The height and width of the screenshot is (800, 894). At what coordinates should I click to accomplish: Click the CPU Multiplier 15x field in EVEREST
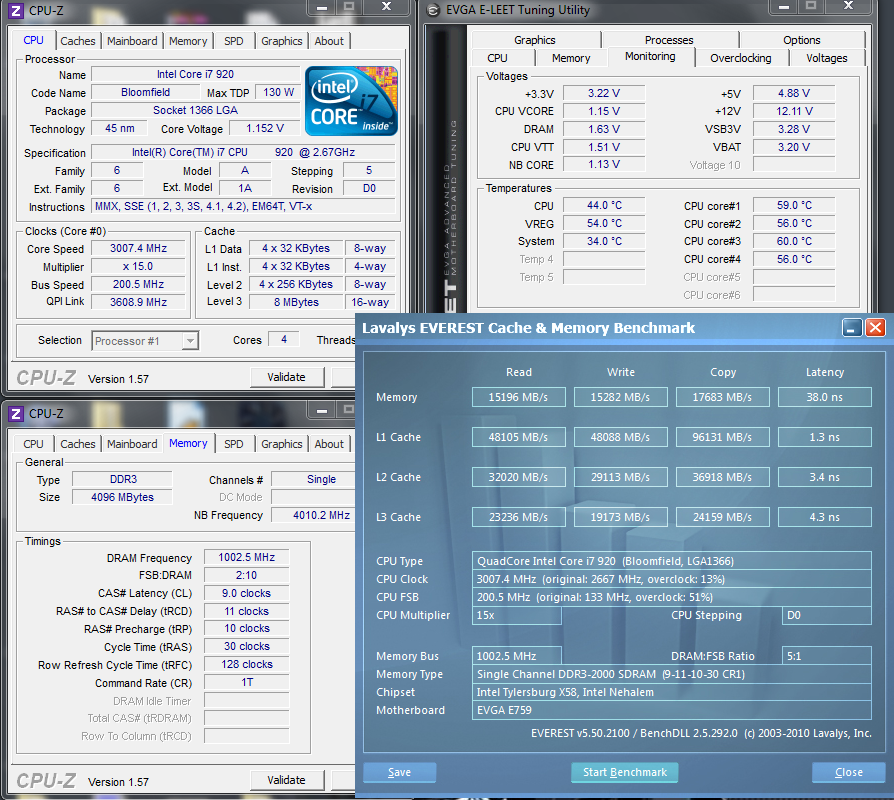coord(516,615)
